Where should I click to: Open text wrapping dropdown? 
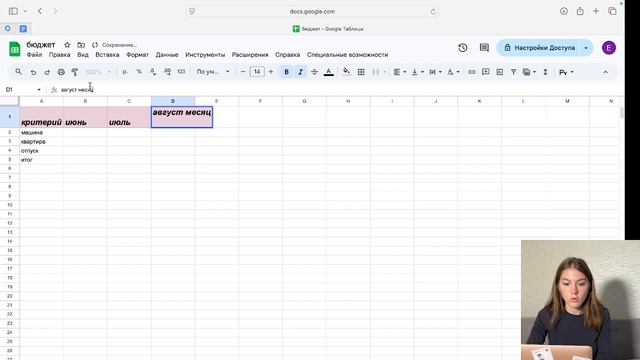pos(435,72)
